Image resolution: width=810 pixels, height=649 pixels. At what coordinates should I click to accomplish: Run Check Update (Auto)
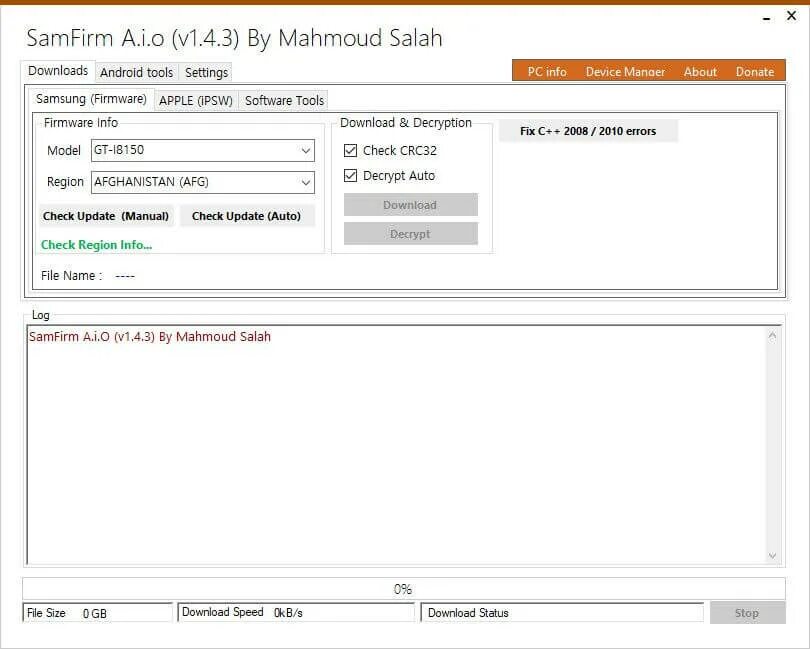click(x=246, y=216)
